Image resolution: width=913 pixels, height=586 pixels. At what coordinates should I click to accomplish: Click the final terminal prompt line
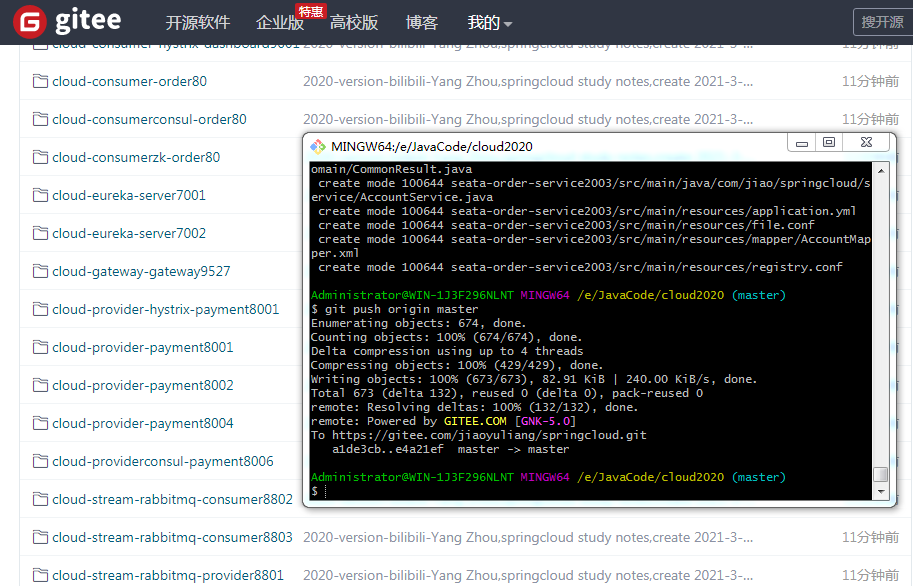(x=319, y=491)
